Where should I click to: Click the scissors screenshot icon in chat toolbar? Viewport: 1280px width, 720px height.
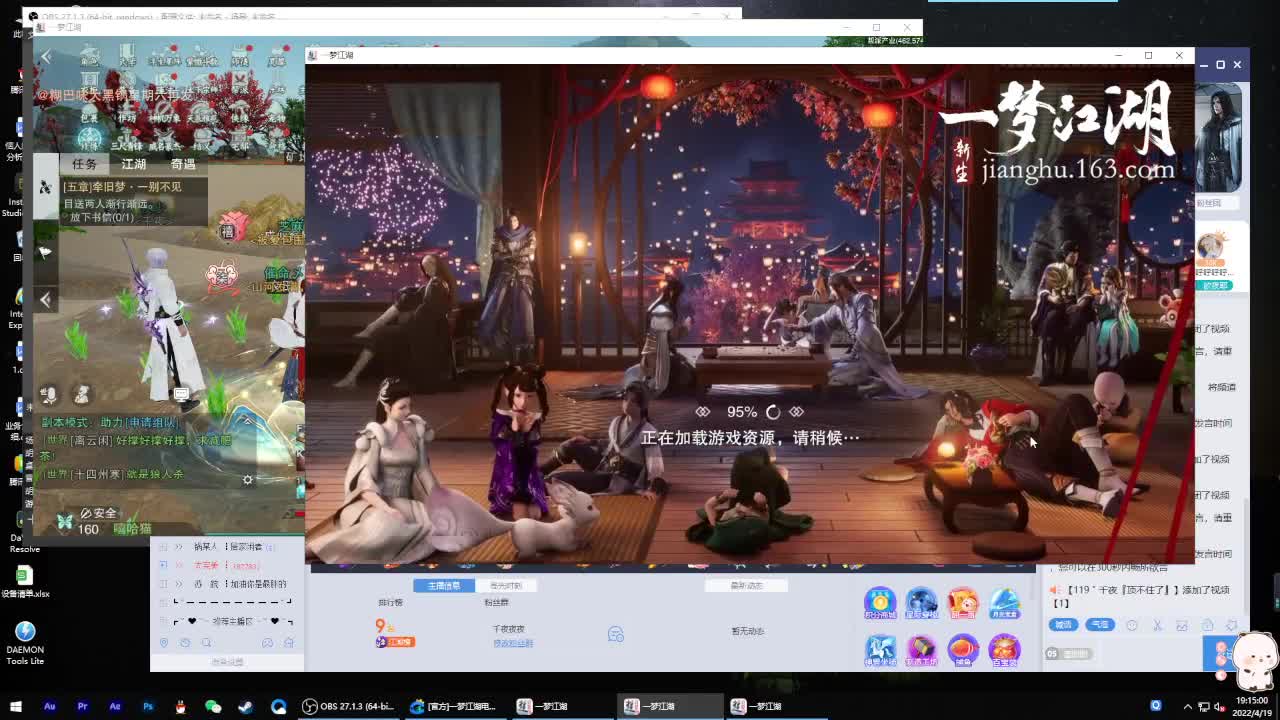[x=1157, y=625]
